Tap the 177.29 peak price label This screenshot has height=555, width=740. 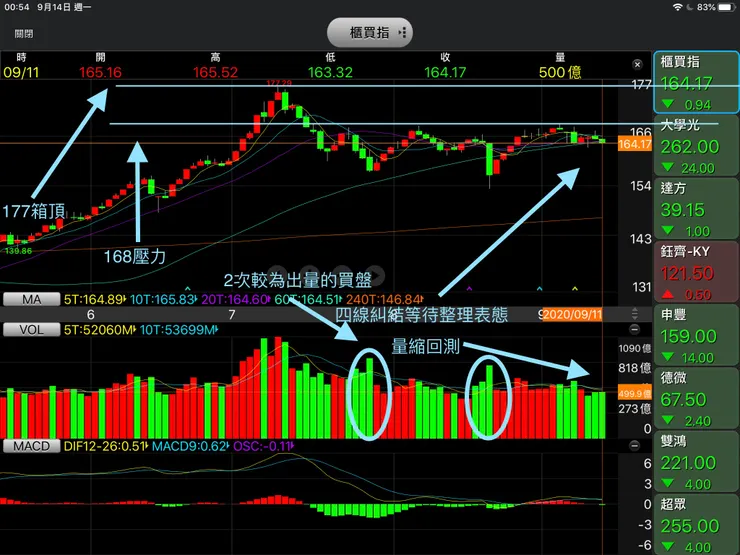279,83
